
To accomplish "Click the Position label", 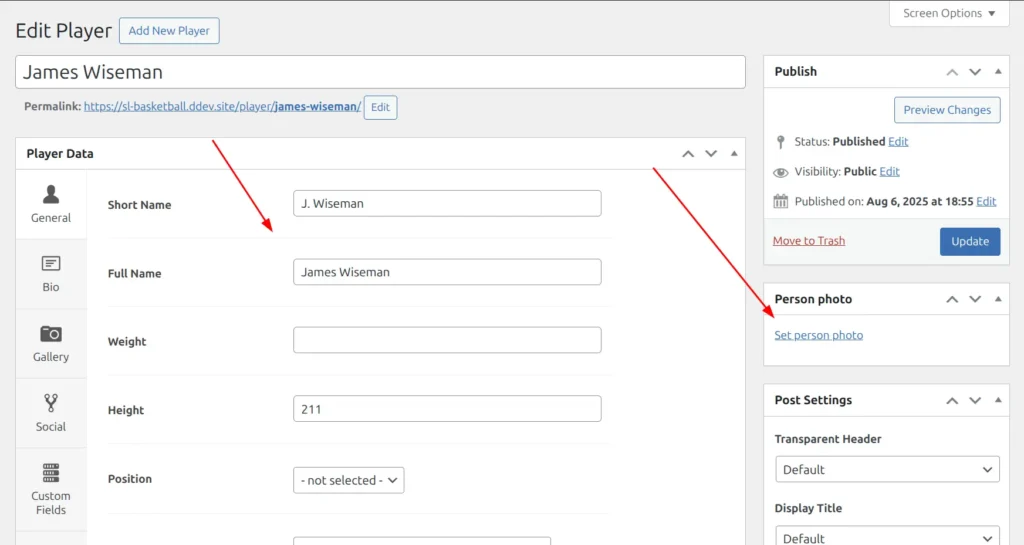I will [129, 479].
